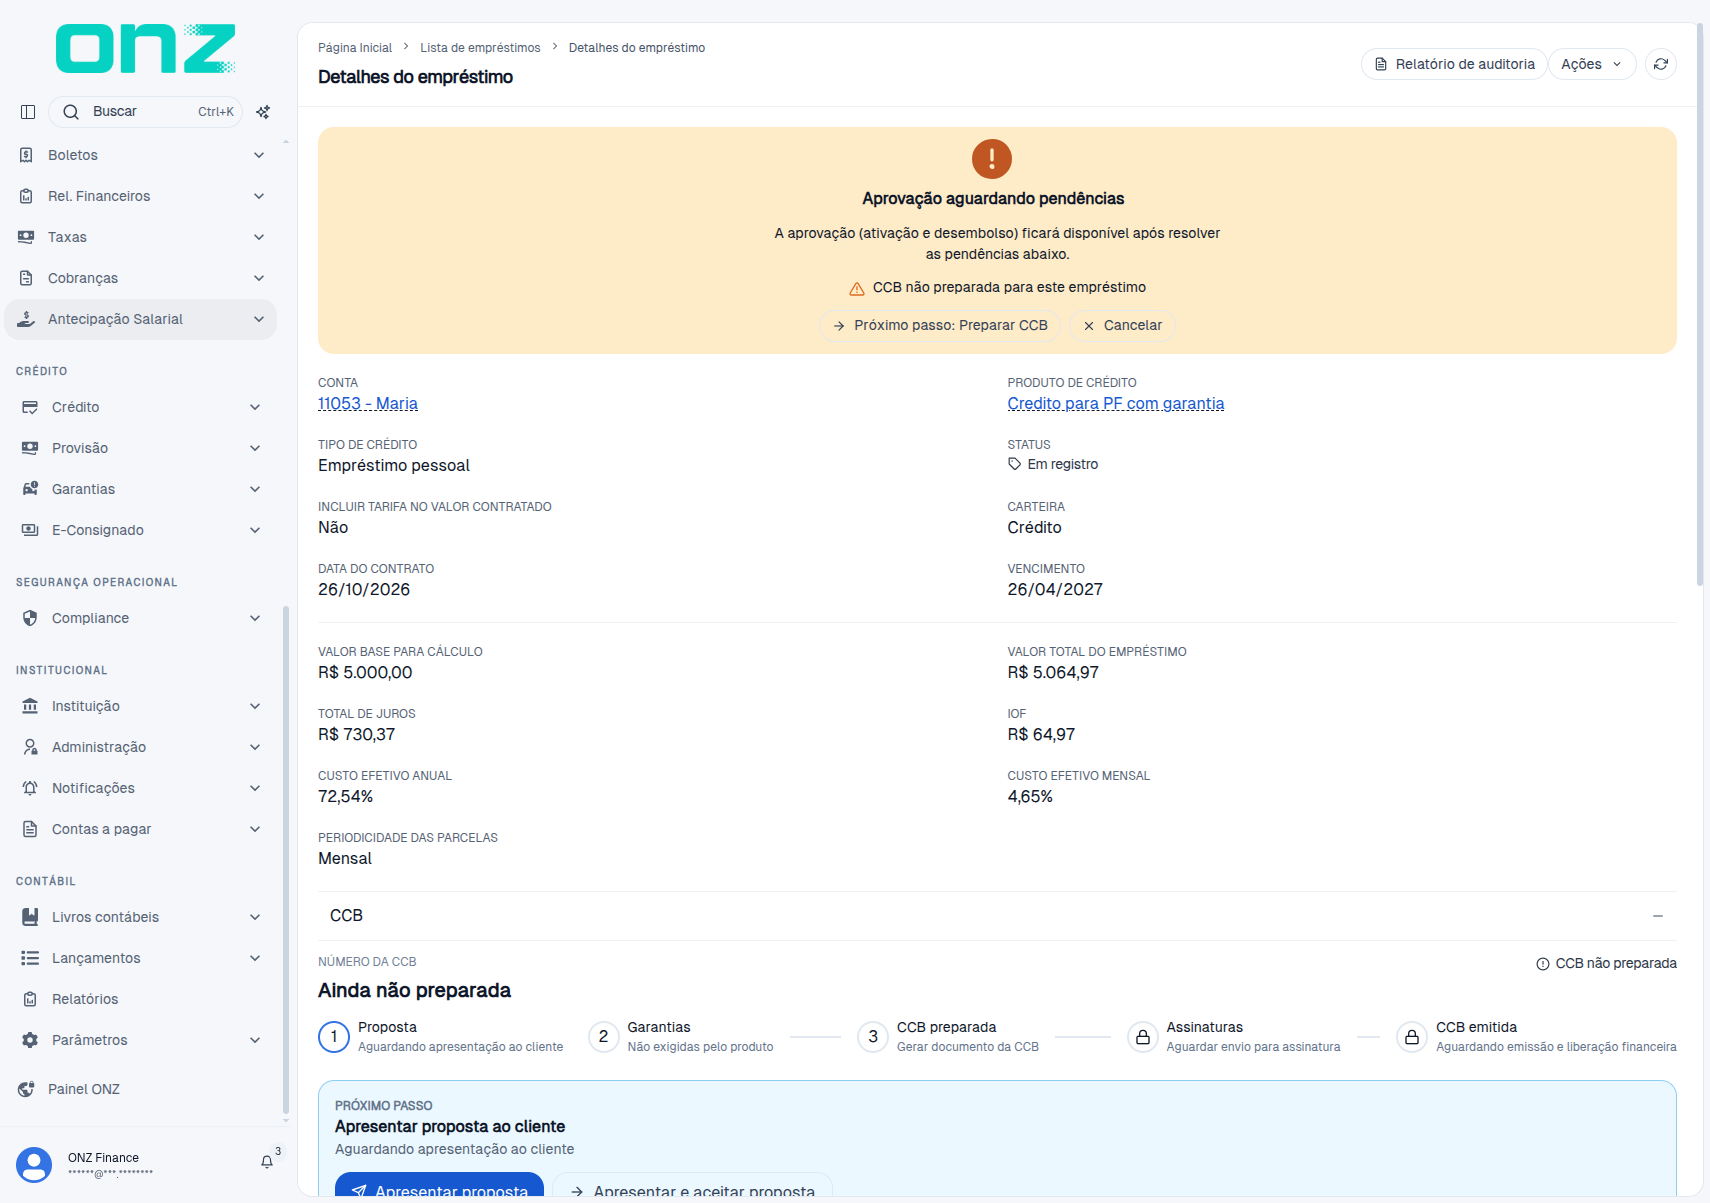Click the Em registro status tag
The width and height of the screenshot is (1710, 1203).
click(1053, 465)
